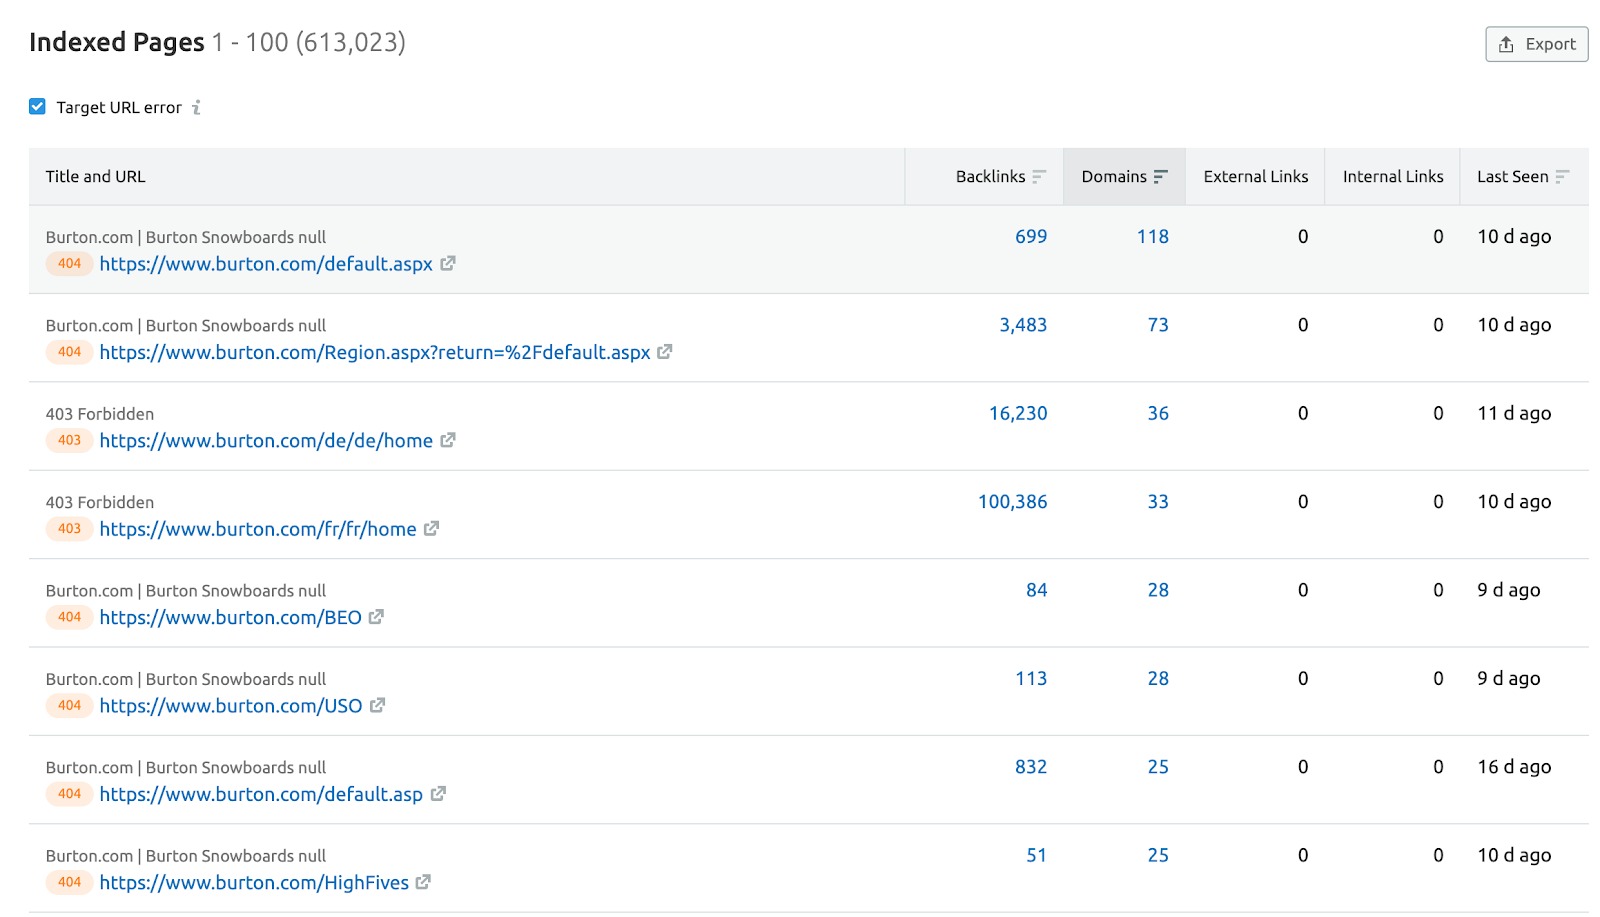Viewport: 1600px width, 917px height.
Task: Click the 403 badge on /fr/fr/home row
Action: [69, 529]
